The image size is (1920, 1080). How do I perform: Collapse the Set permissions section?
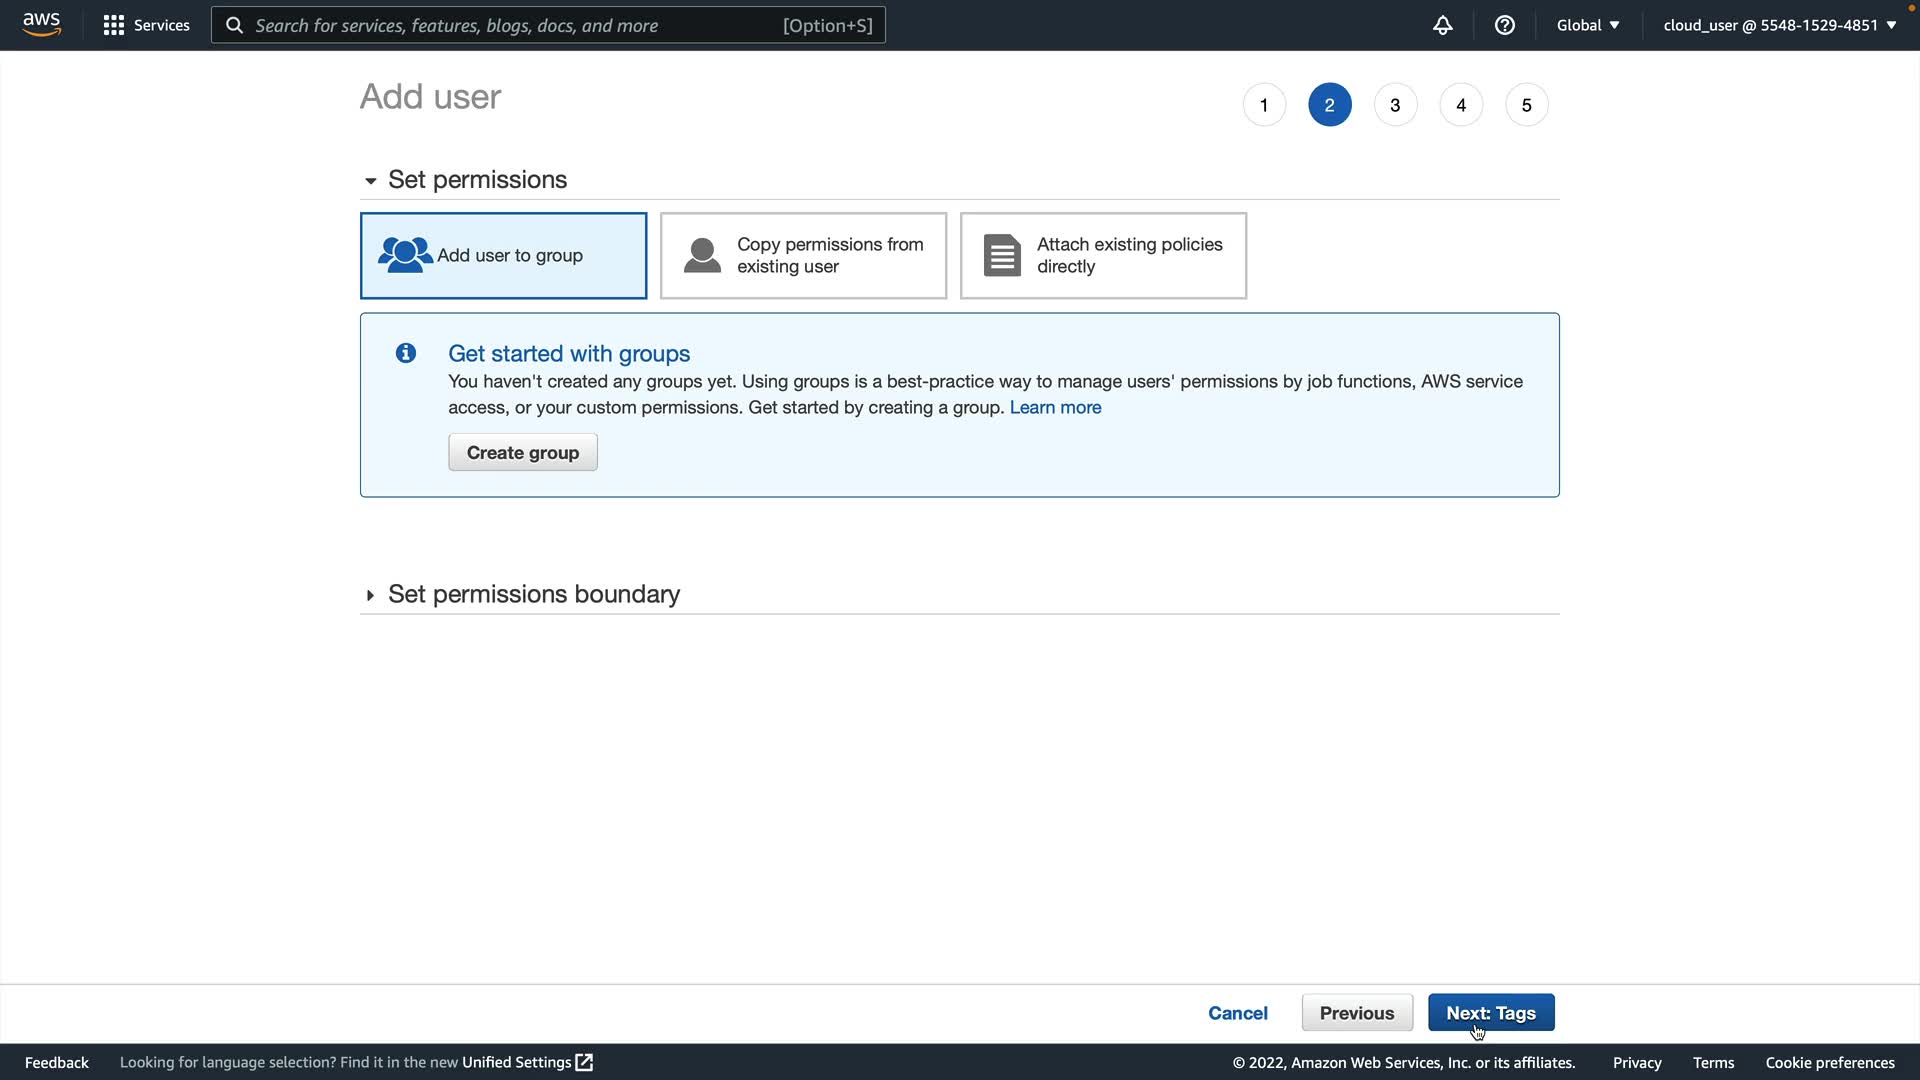coord(370,181)
